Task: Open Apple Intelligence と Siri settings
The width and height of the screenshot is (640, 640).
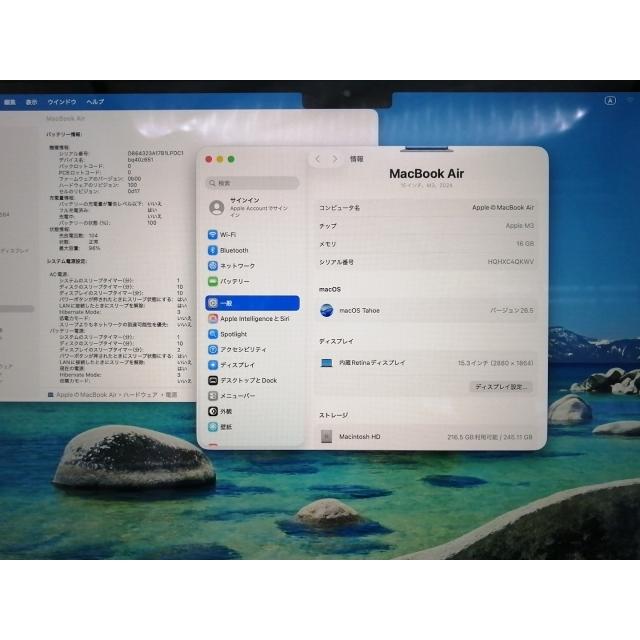Action: [249, 319]
